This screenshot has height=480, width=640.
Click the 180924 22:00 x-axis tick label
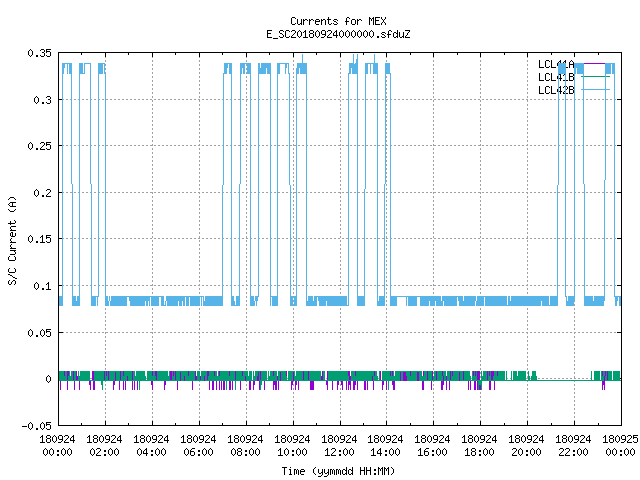pos(573,446)
